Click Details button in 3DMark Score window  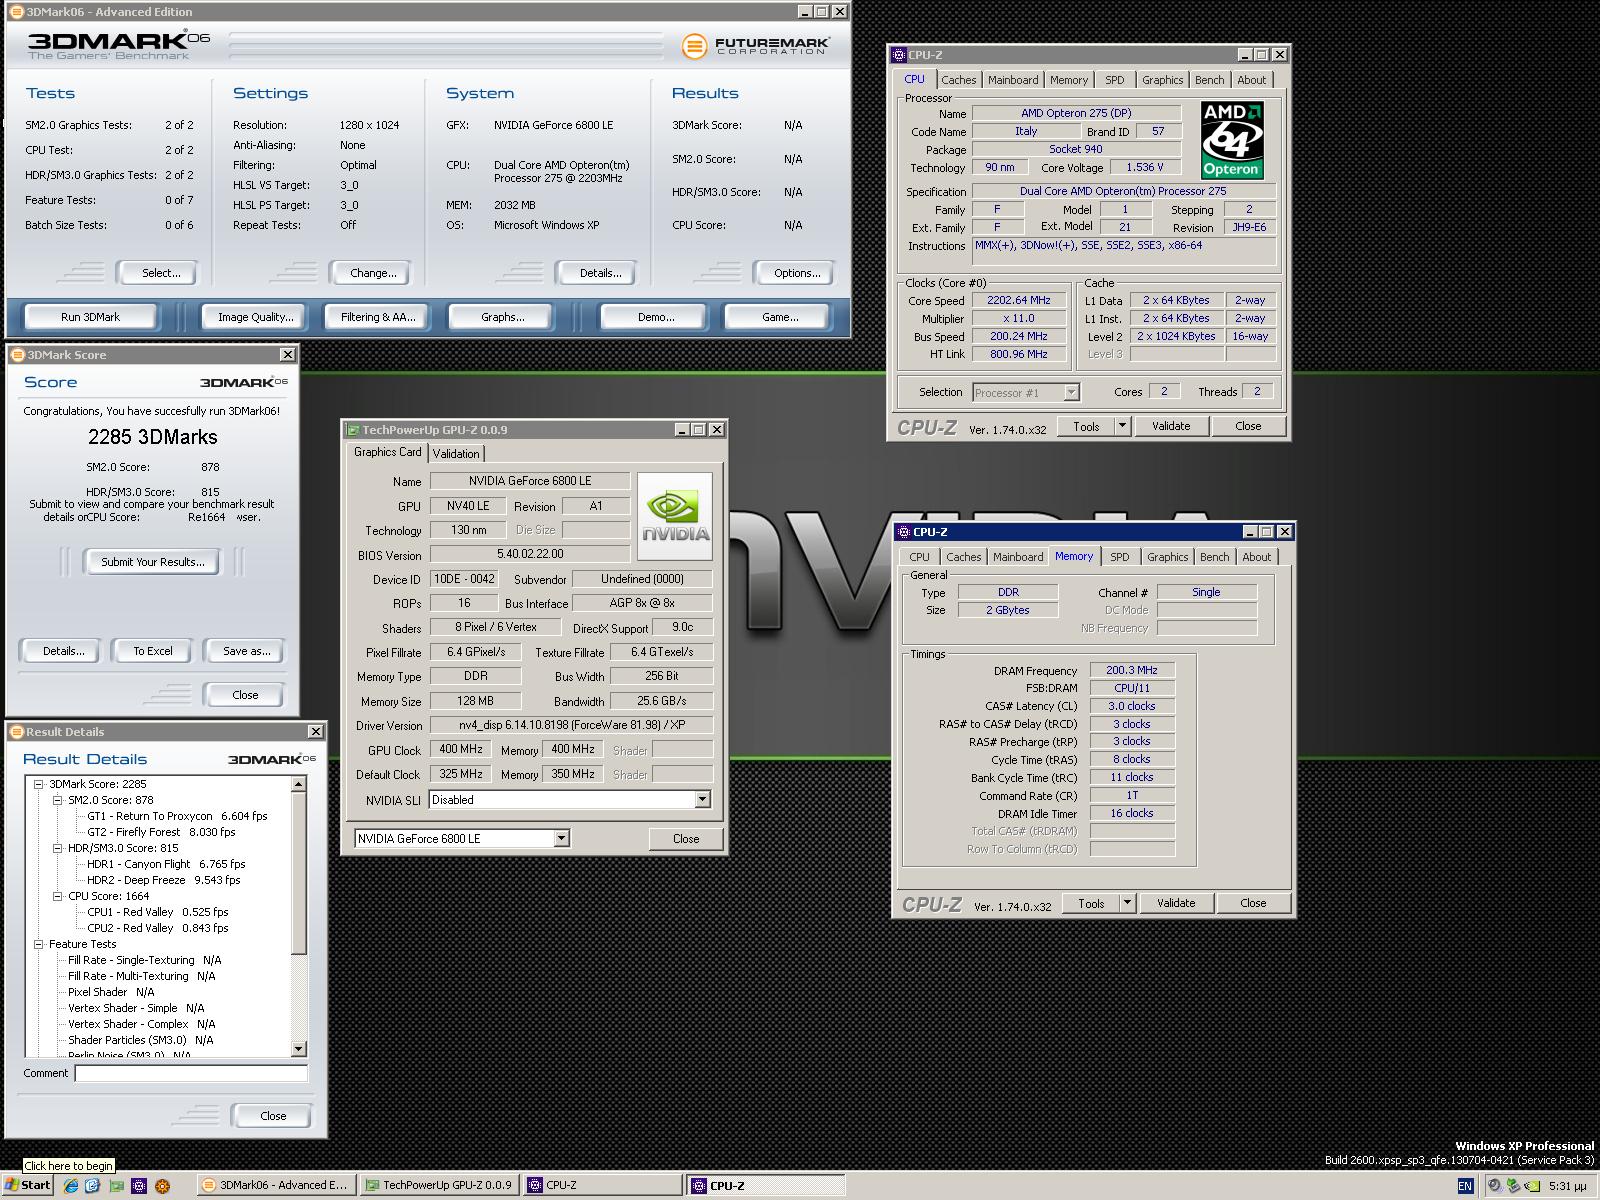63,651
